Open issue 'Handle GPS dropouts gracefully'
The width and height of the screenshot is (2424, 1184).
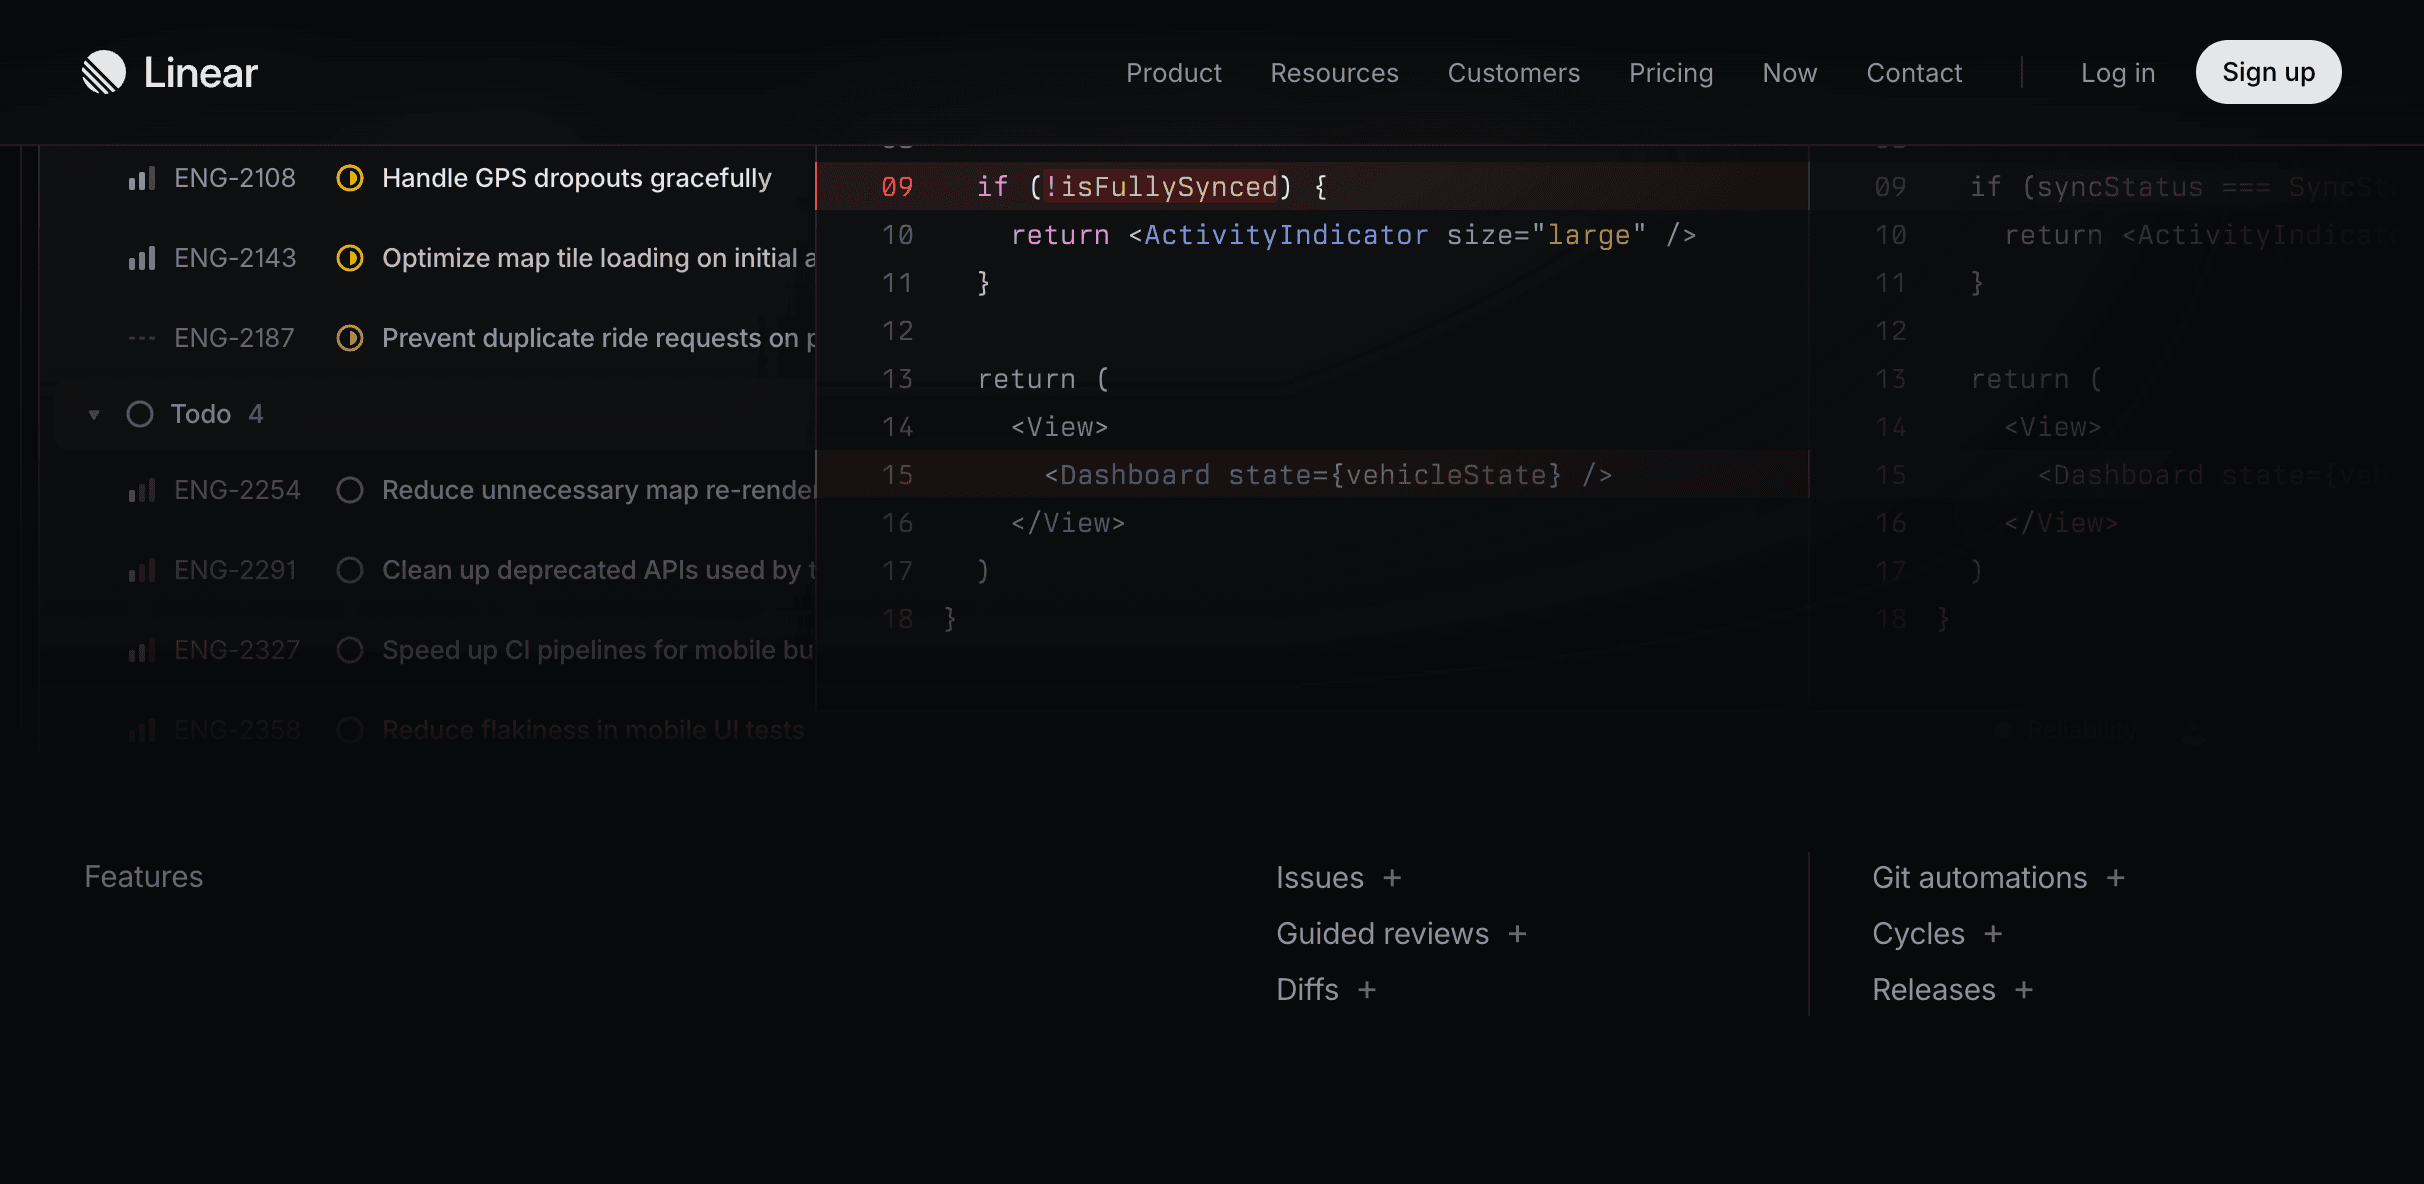point(577,178)
